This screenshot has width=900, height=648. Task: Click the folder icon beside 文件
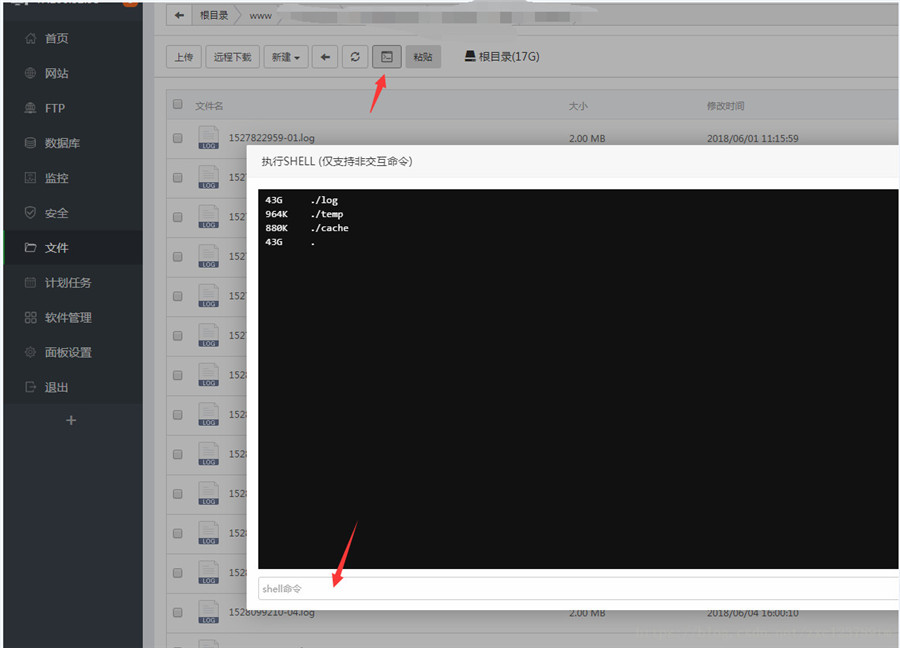click(30, 247)
